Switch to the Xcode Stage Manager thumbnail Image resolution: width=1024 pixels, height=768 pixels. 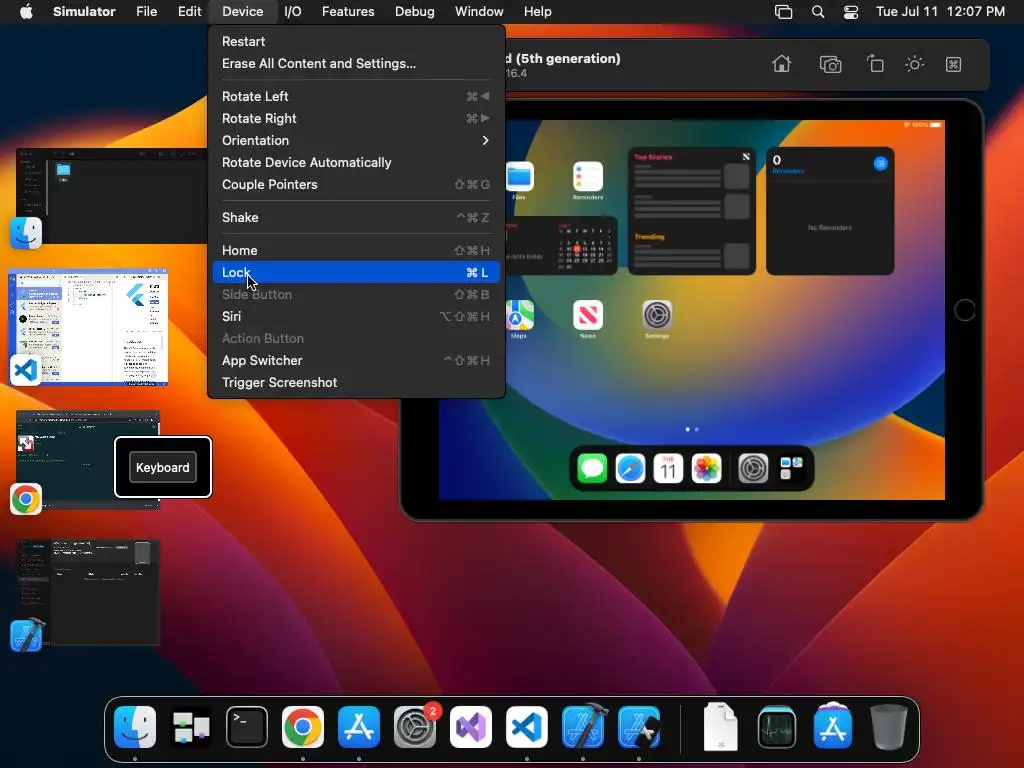[x=88, y=592]
